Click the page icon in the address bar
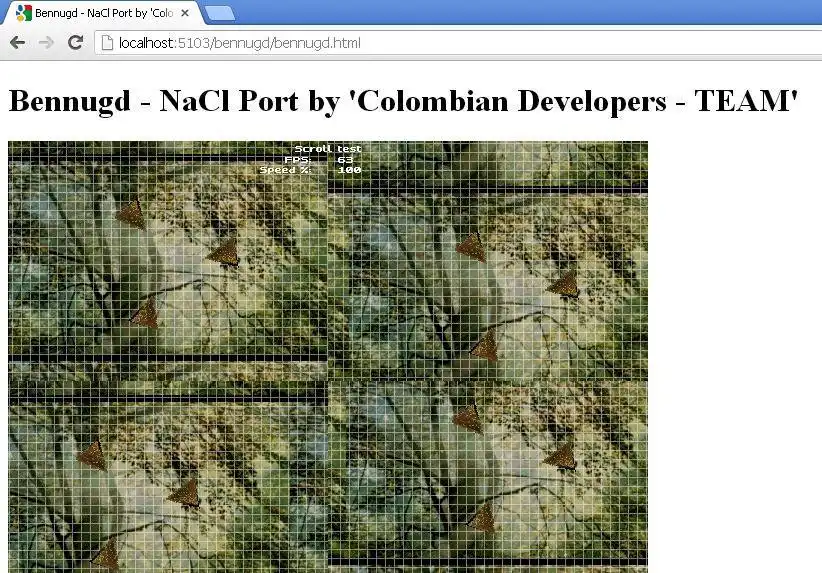The height and width of the screenshot is (573, 822). 107,43
